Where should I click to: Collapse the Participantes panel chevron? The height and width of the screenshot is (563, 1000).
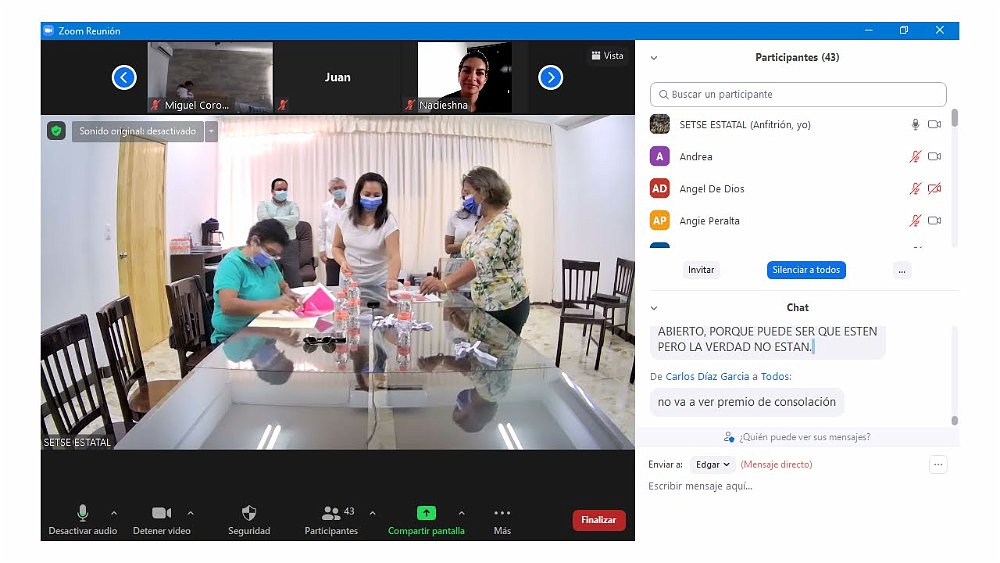(x=654, y=58)
